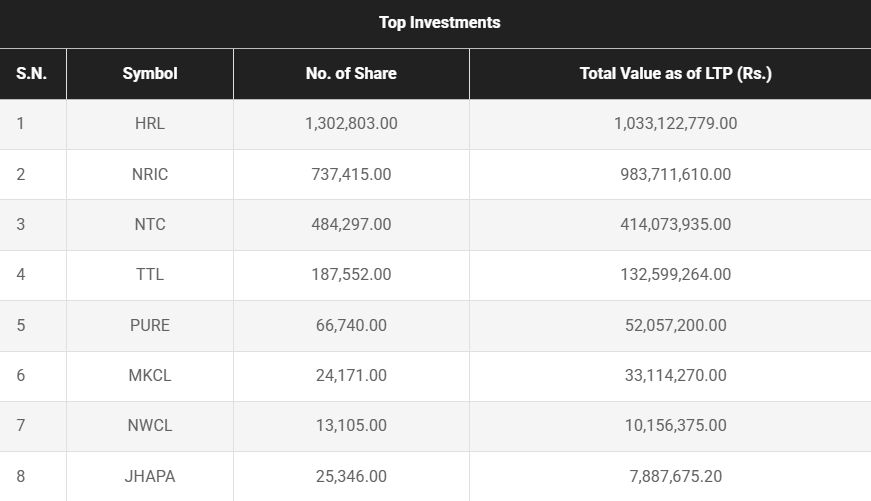Viewport: 871px width, 501px height.
Task: Choose the MKCL symbol cell
Action: coord(150,375)
